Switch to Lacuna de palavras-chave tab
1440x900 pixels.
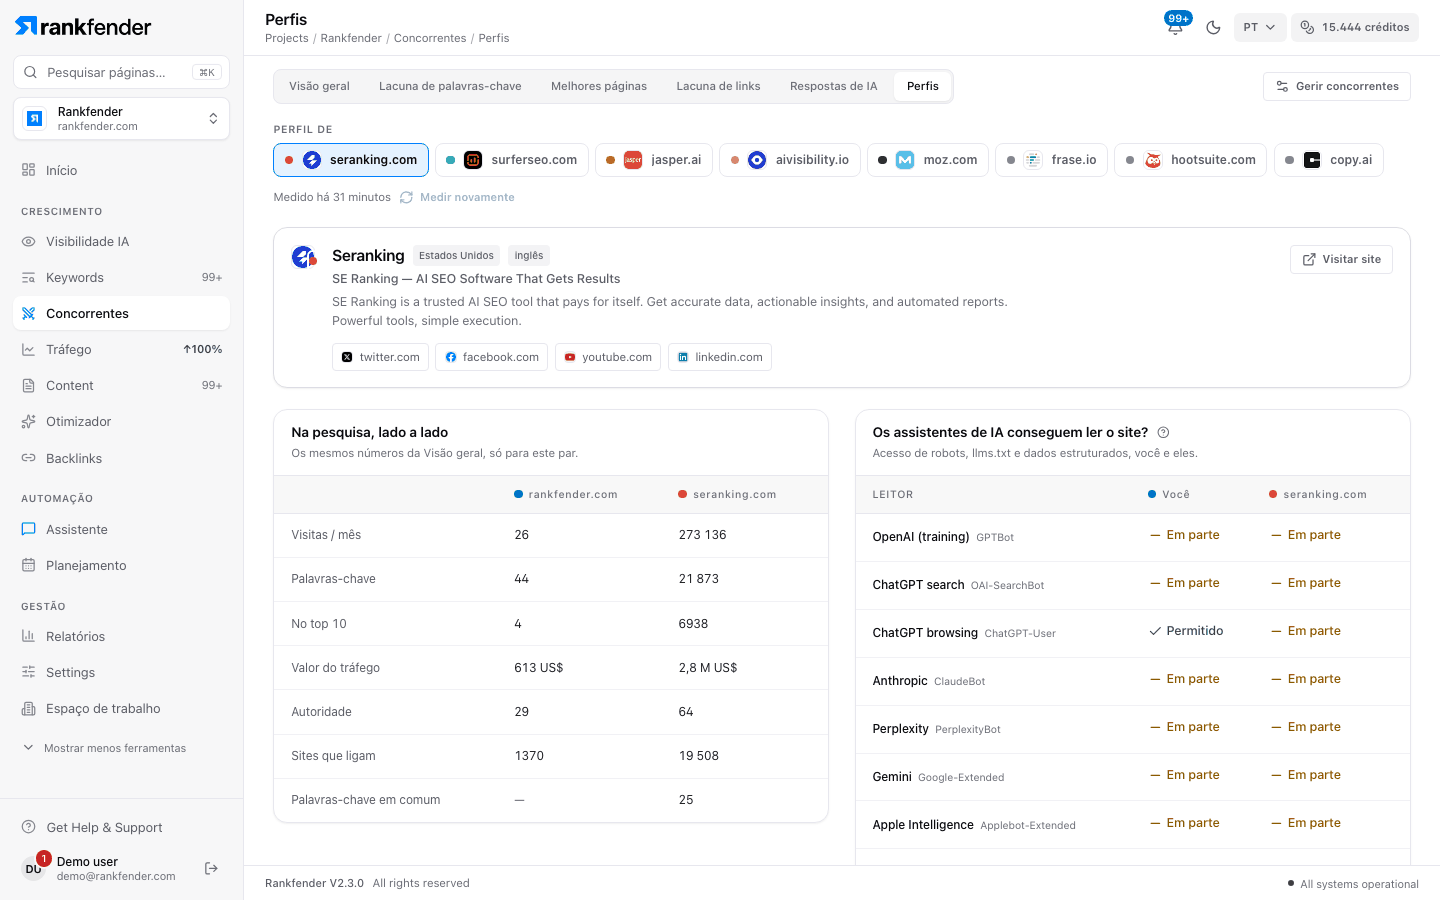click(x=450, y=86)
